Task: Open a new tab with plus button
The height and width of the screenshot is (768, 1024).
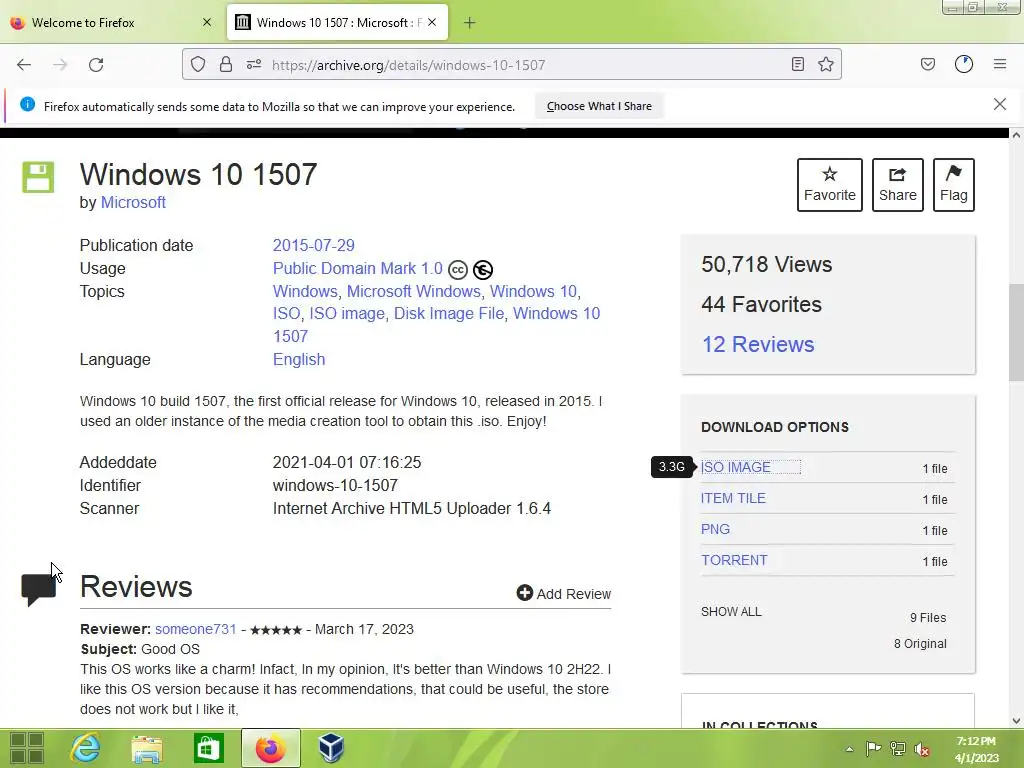Action: tap(470, 23)
